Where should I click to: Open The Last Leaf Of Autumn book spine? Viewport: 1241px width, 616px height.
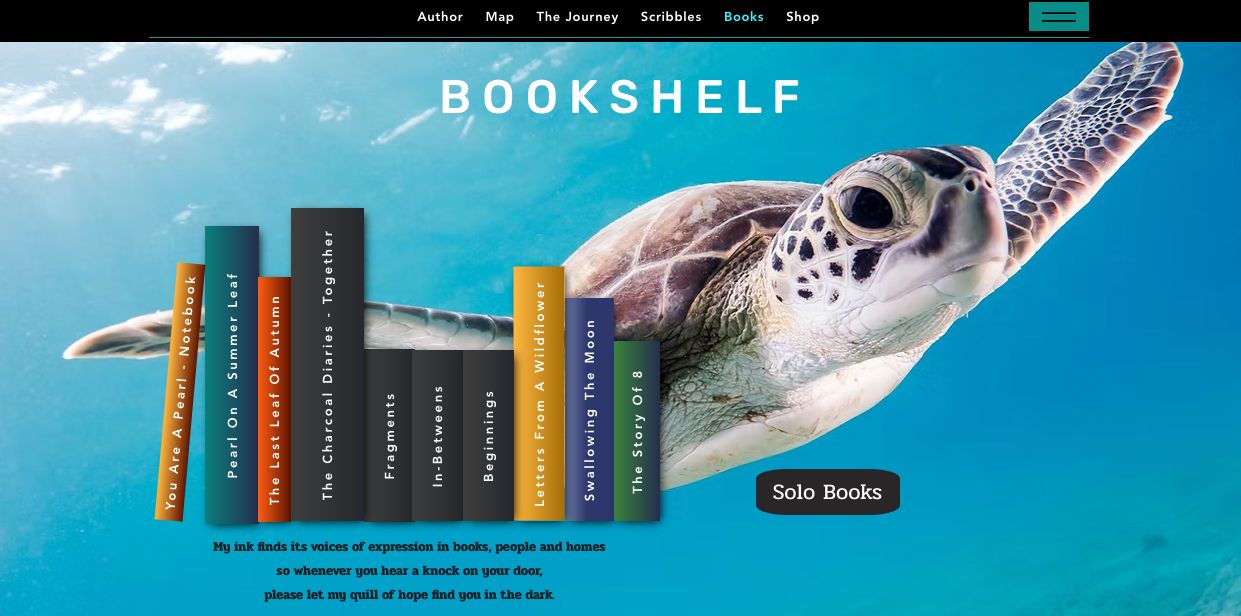click(274, 399)
